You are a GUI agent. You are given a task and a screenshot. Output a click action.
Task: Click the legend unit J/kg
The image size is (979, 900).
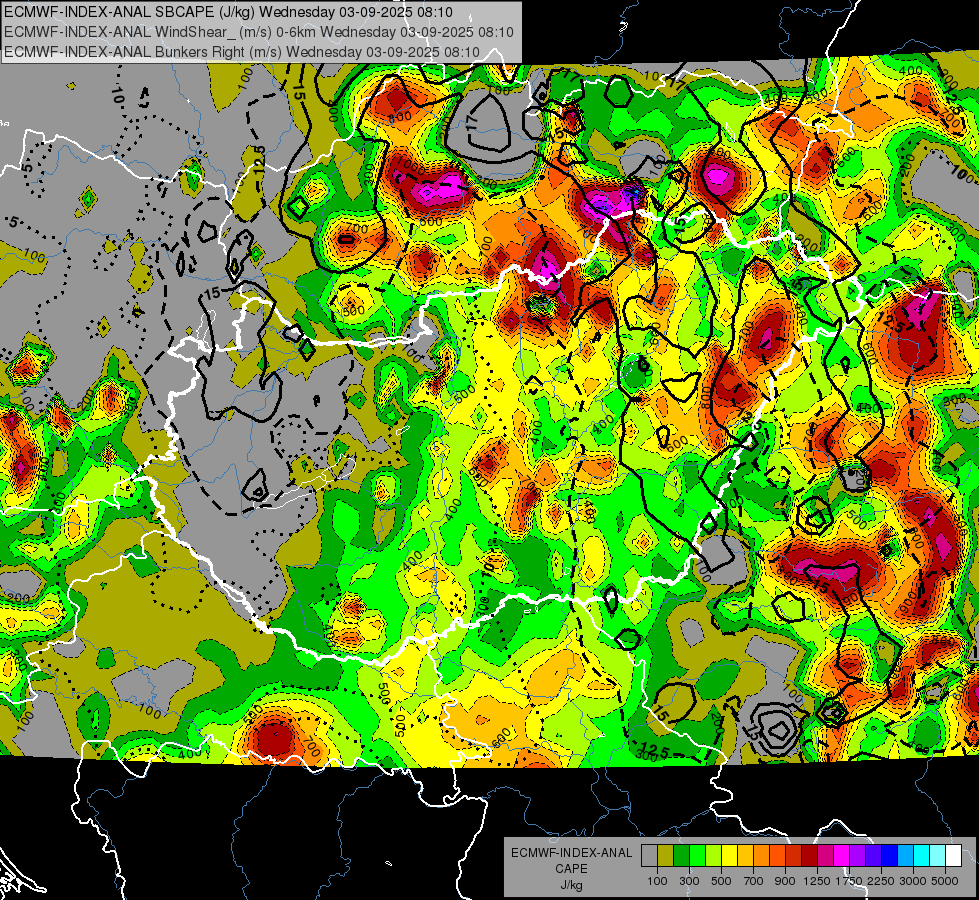click(x=571, y=885)
